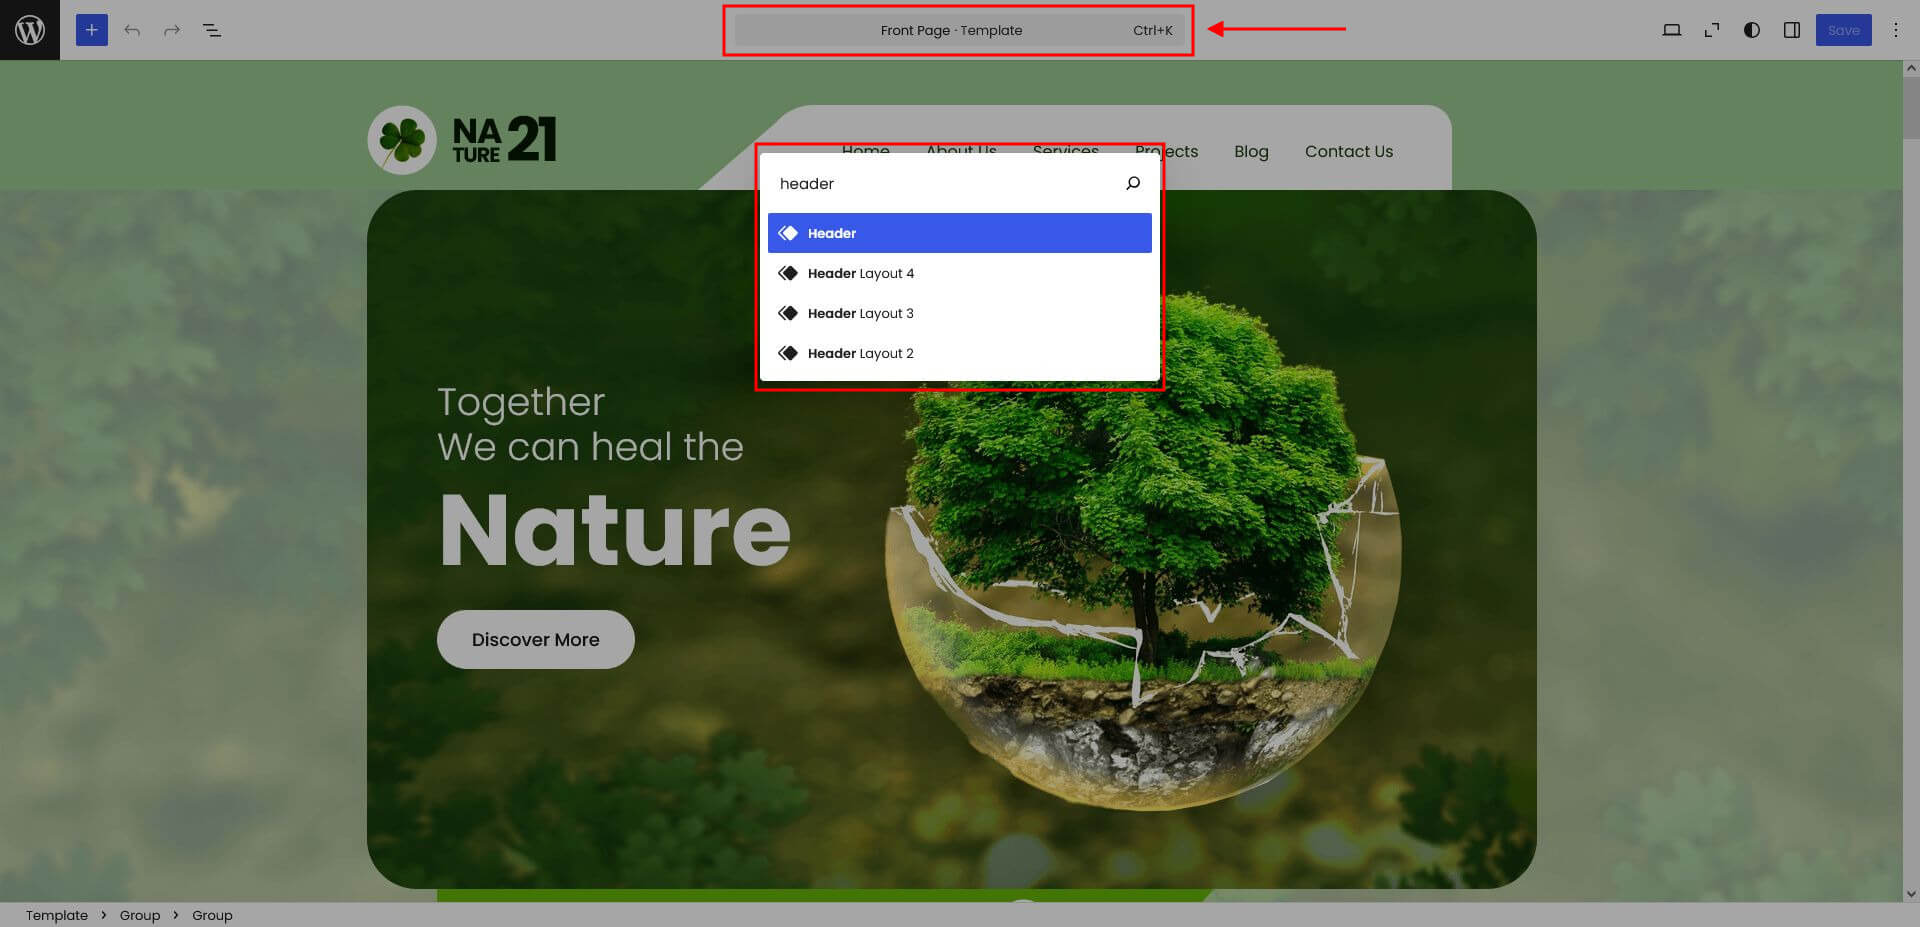The width and height of the screenshot is (1920, 927).
Task: Click the undo arrow icon
Action: (132, 30)
